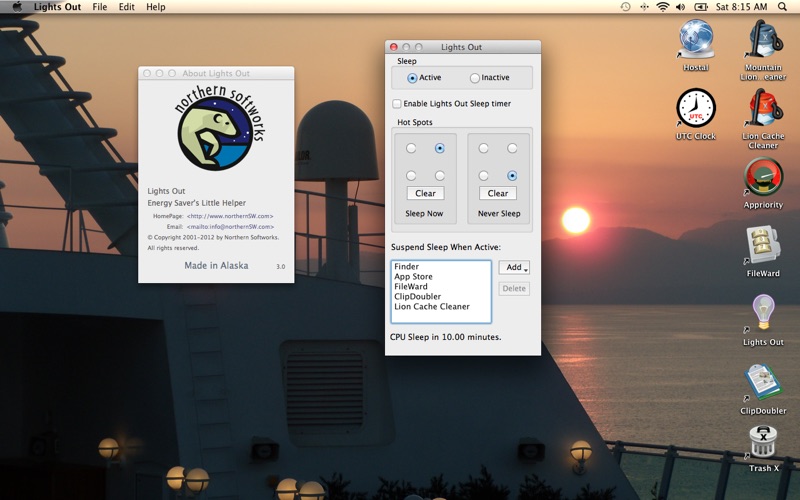Image resolution: width=800 pixels, height=500 pixels.
Task: Click the volume icon in menu bar
Action: pyautogui.click(x=680, y=7)
